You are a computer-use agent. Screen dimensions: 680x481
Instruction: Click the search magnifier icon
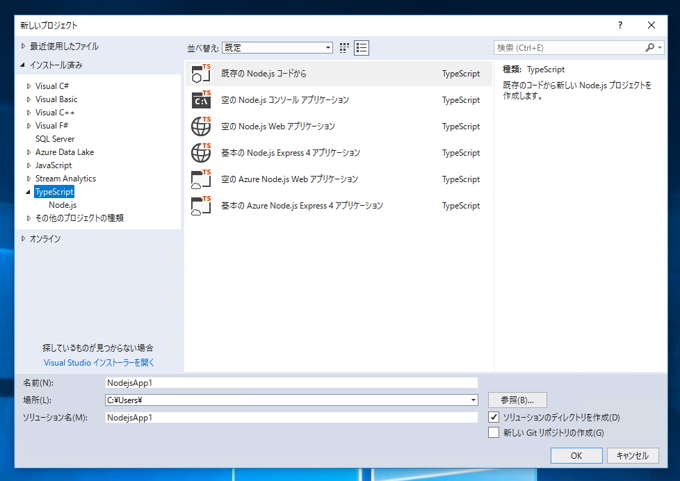tap(650, 48)
